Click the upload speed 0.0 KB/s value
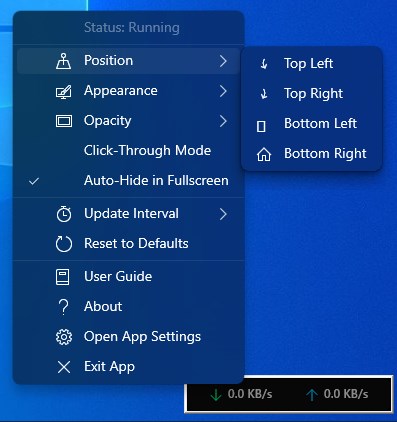 tap(346, 394)
